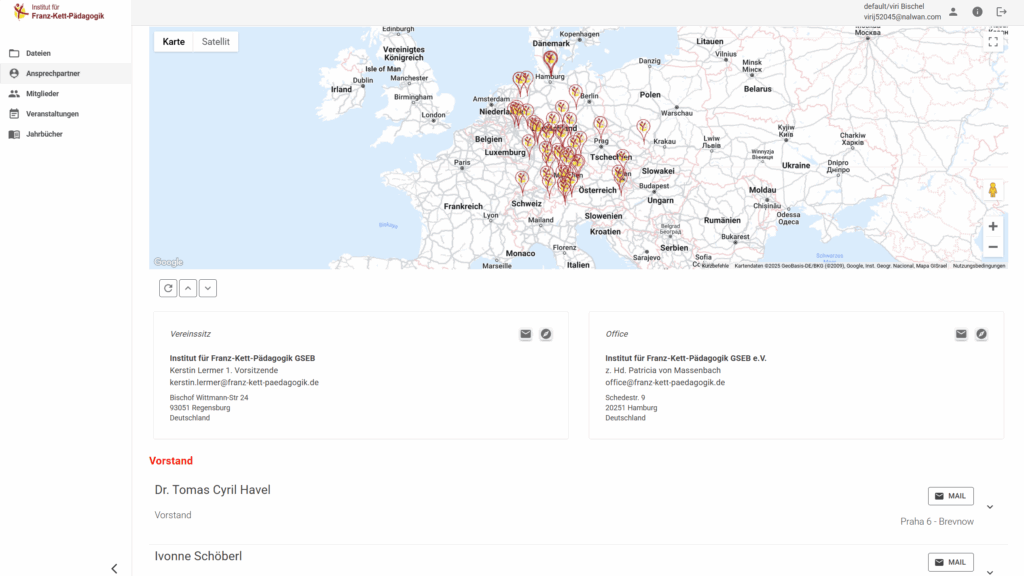The image size is (1024, 576).
Task: Open Google logo on the map
Action: click(168, 262)
